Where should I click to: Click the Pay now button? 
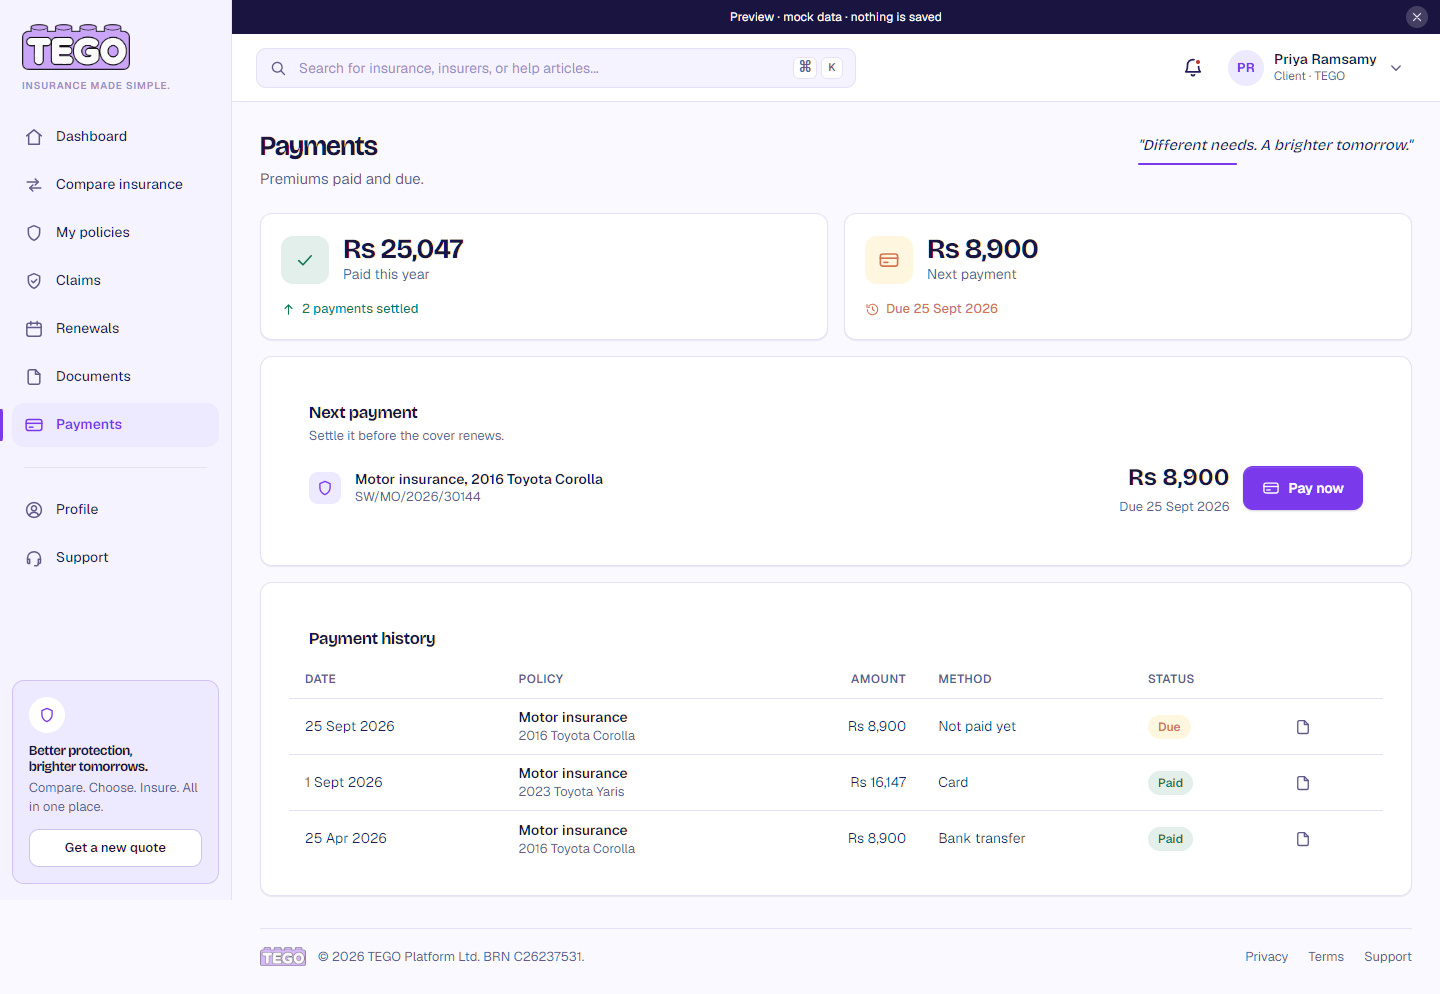pos(1303,488)
